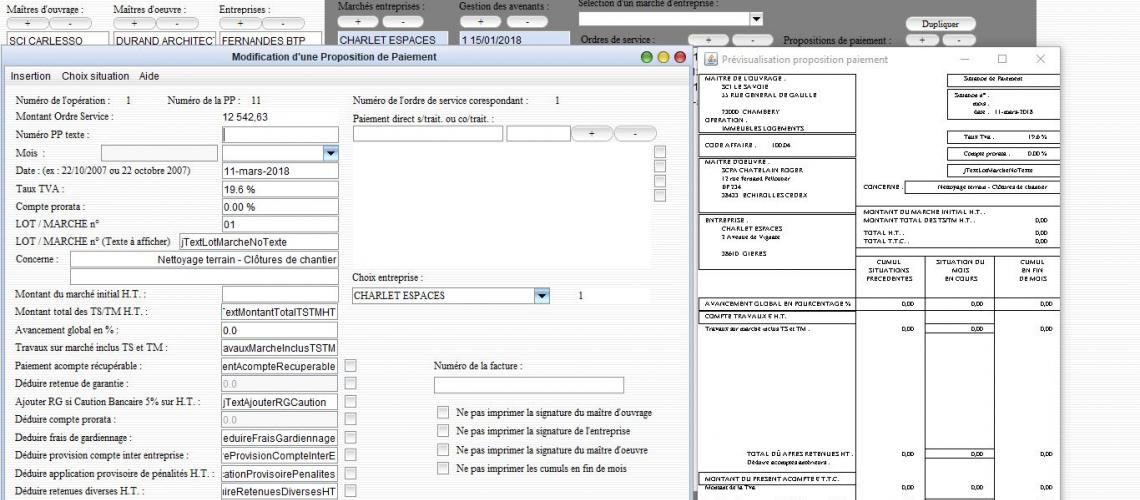This screenshot has width=1140, height=500.
Task: Click Déduire frais de gardiennage text field
Action: [280, 438]
